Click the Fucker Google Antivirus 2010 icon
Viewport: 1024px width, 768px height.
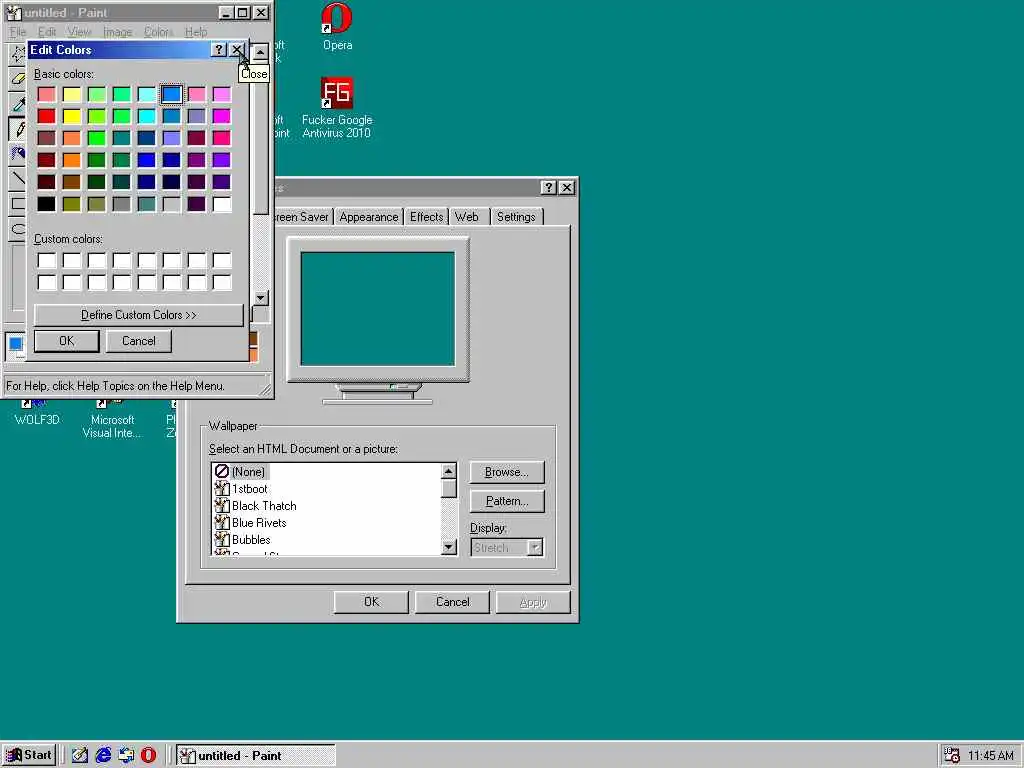point(337,93)
